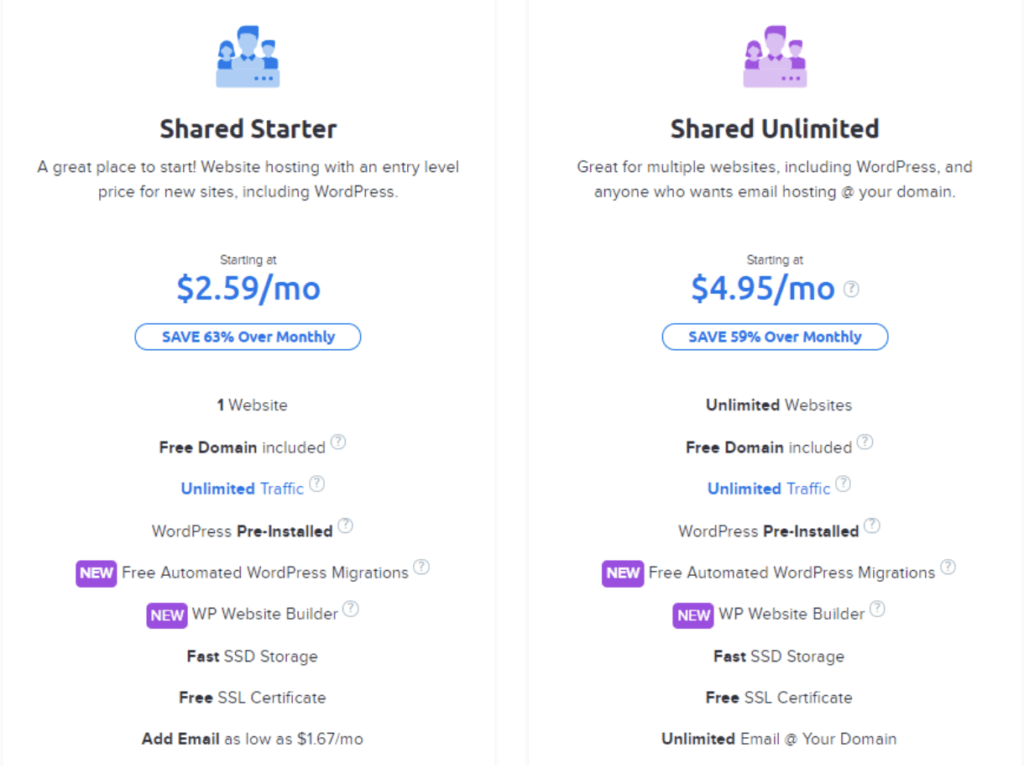Click the Shared Unlimited plan title
The image size is (1024, 769).
(774, 129)
